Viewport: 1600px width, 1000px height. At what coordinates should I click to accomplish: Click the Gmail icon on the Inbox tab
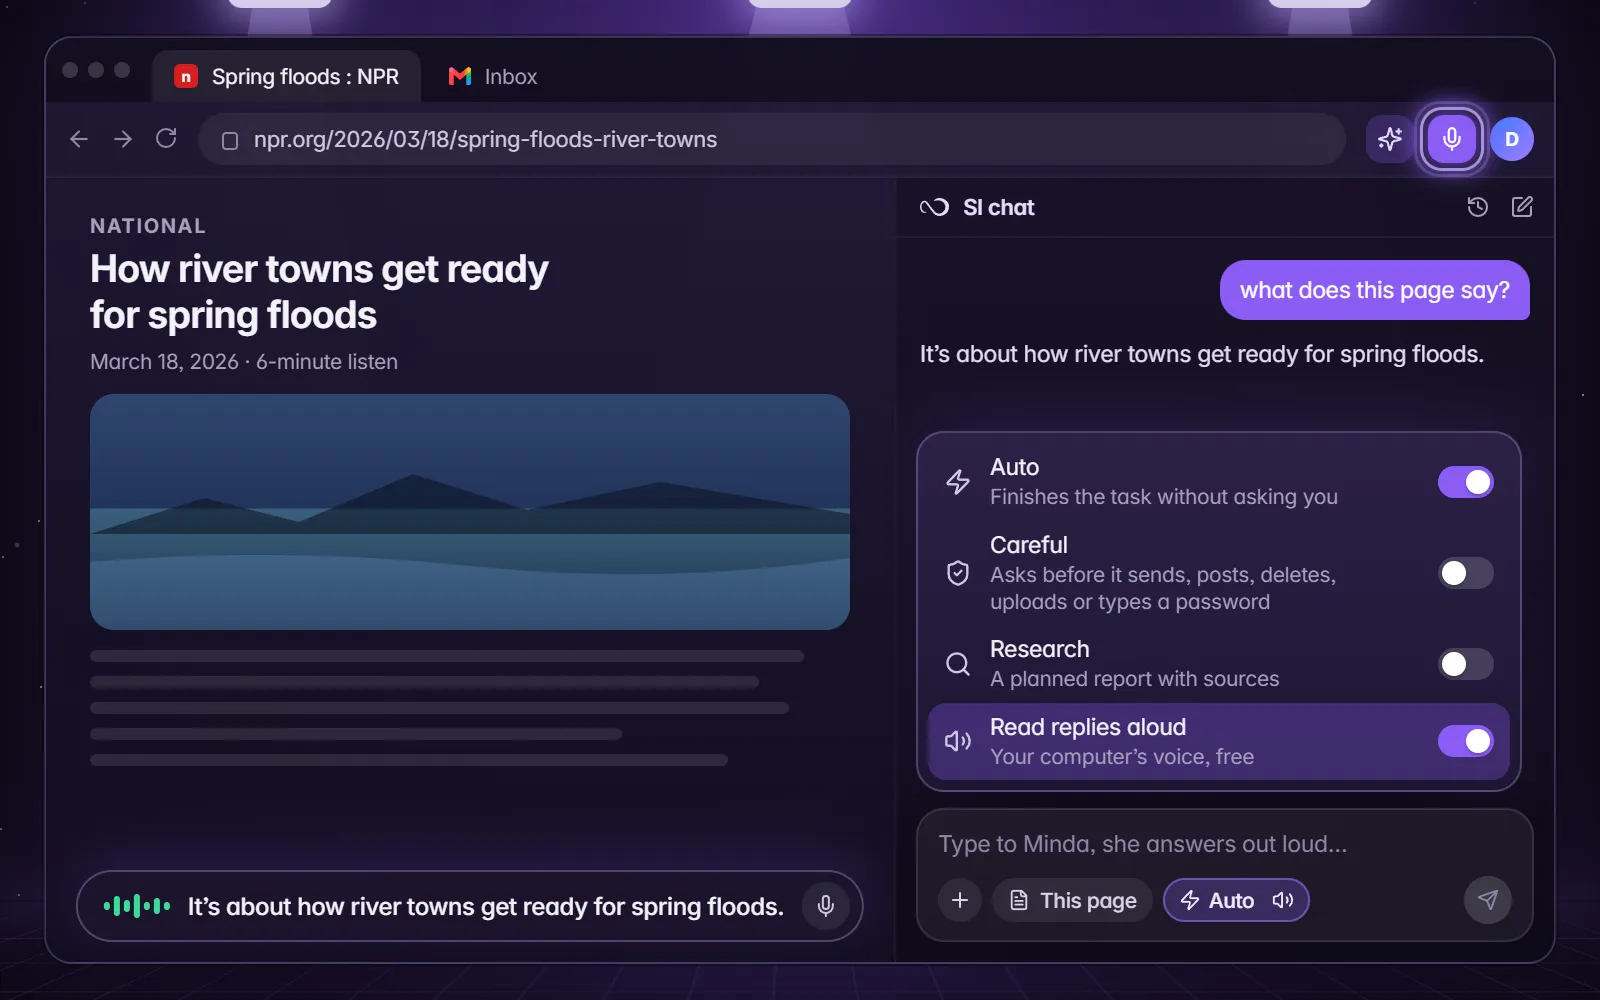coord(460,76)
